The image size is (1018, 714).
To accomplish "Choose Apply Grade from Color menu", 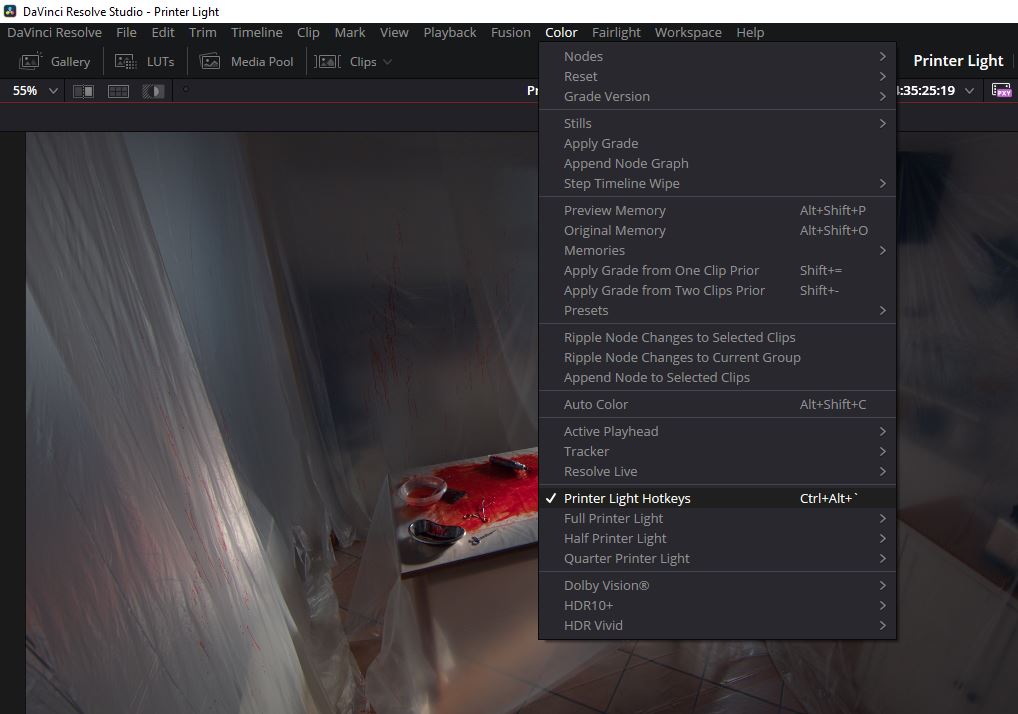I will tap(717, 143).
